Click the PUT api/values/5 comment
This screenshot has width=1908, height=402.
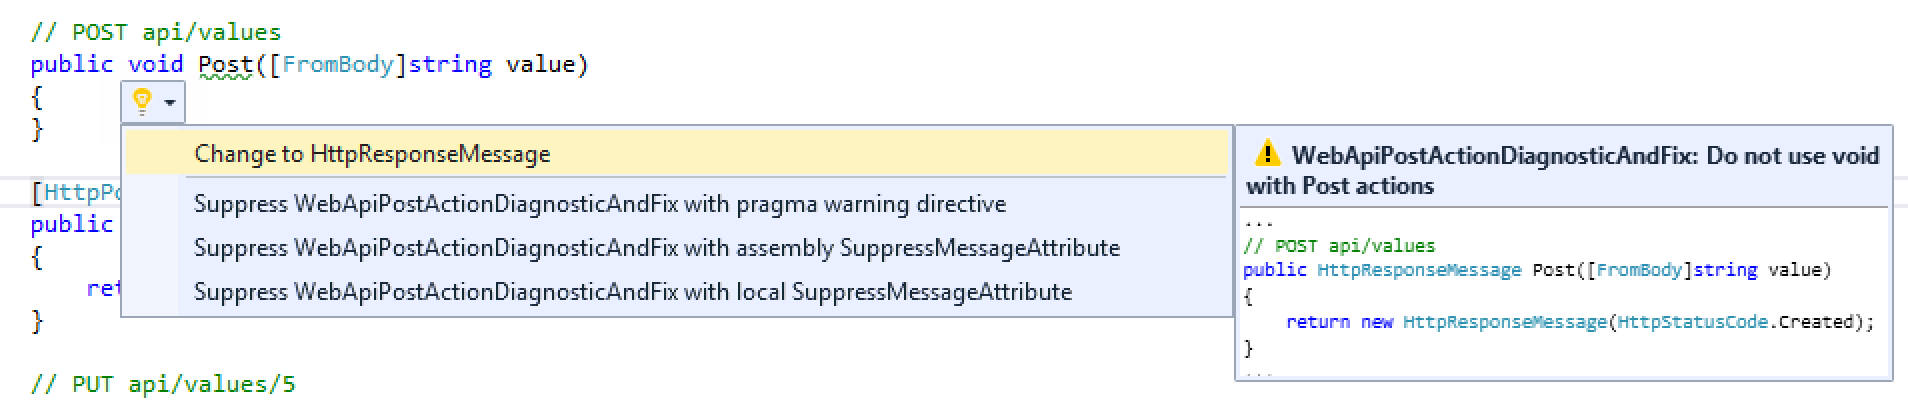(163, 384)
